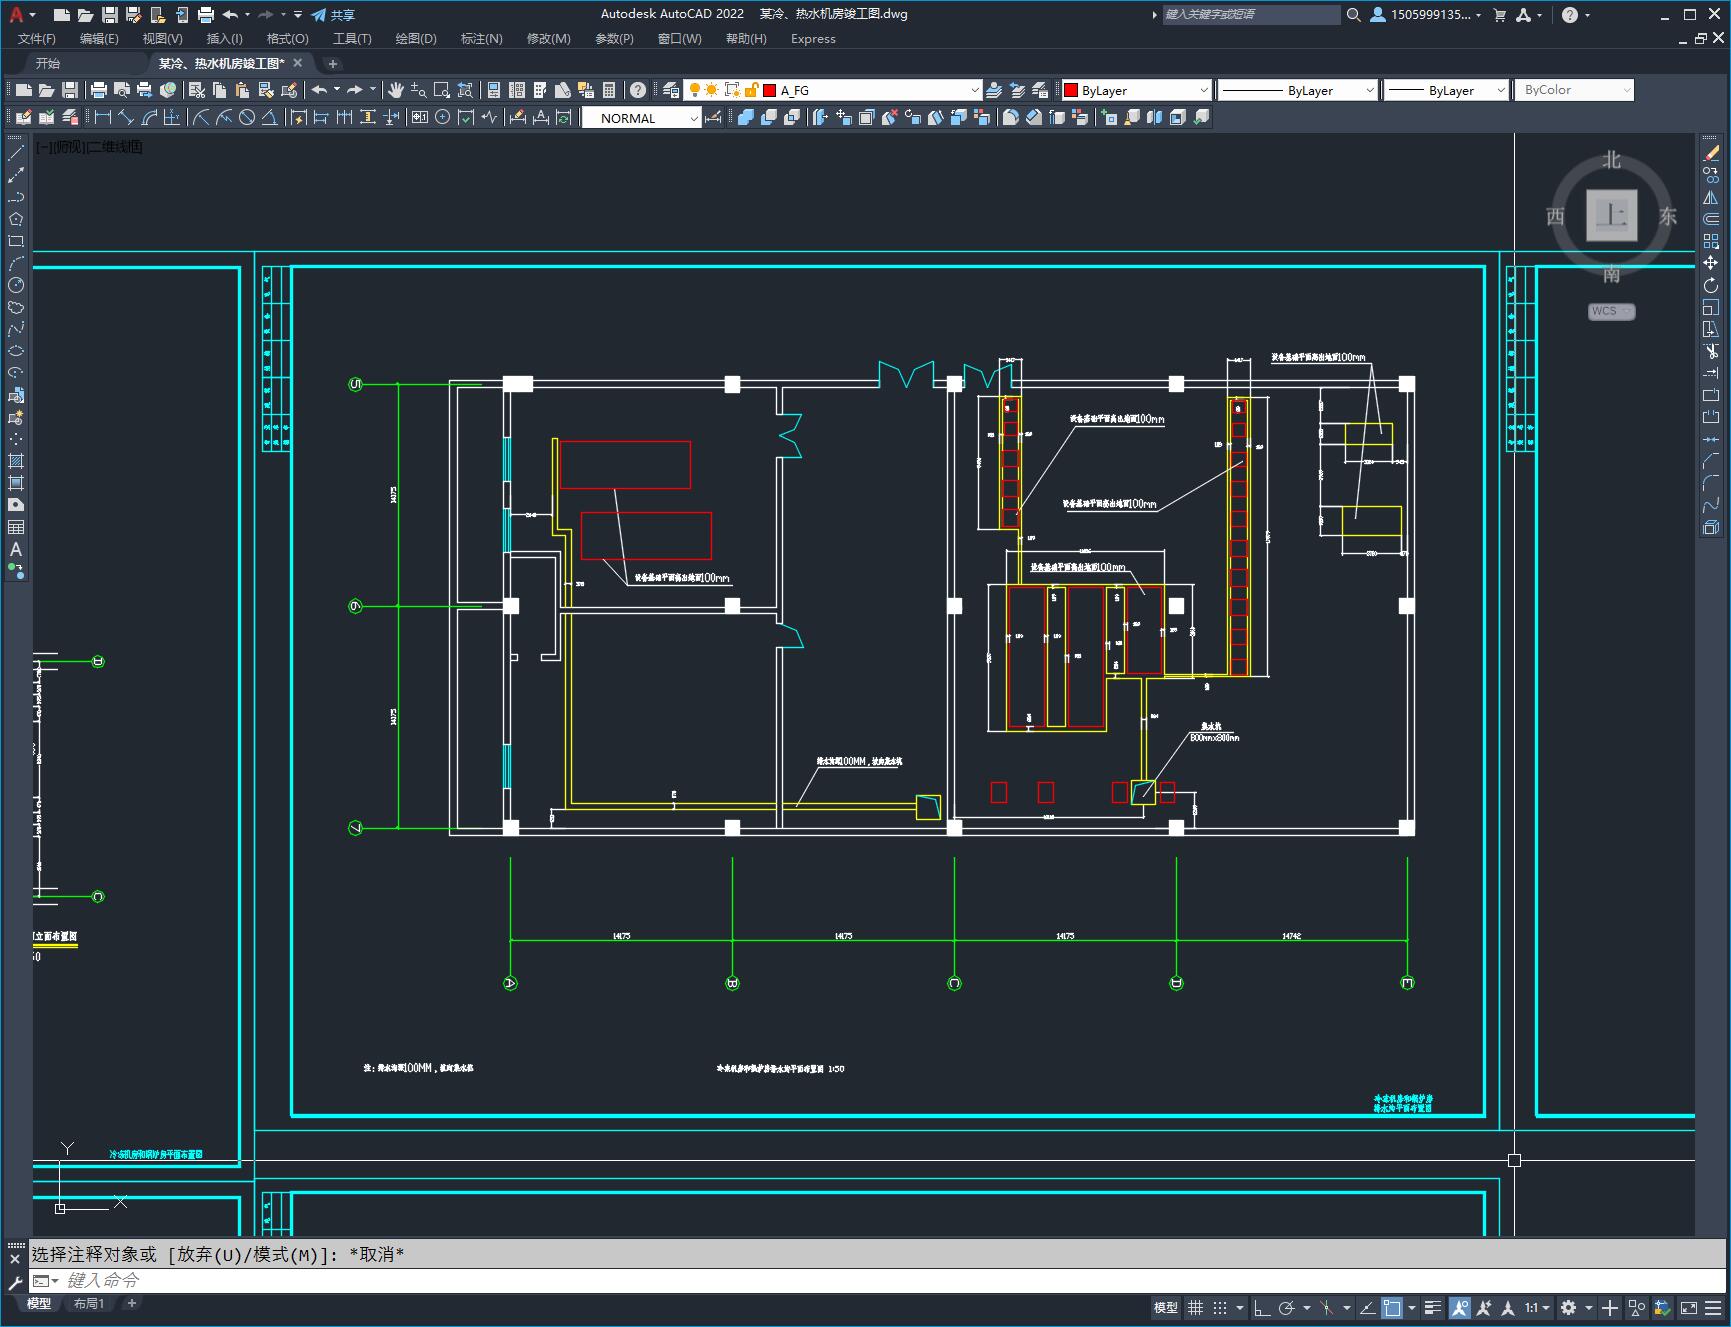
Task: Select the Move tool in right toolbar
Action: point(1711,263)
